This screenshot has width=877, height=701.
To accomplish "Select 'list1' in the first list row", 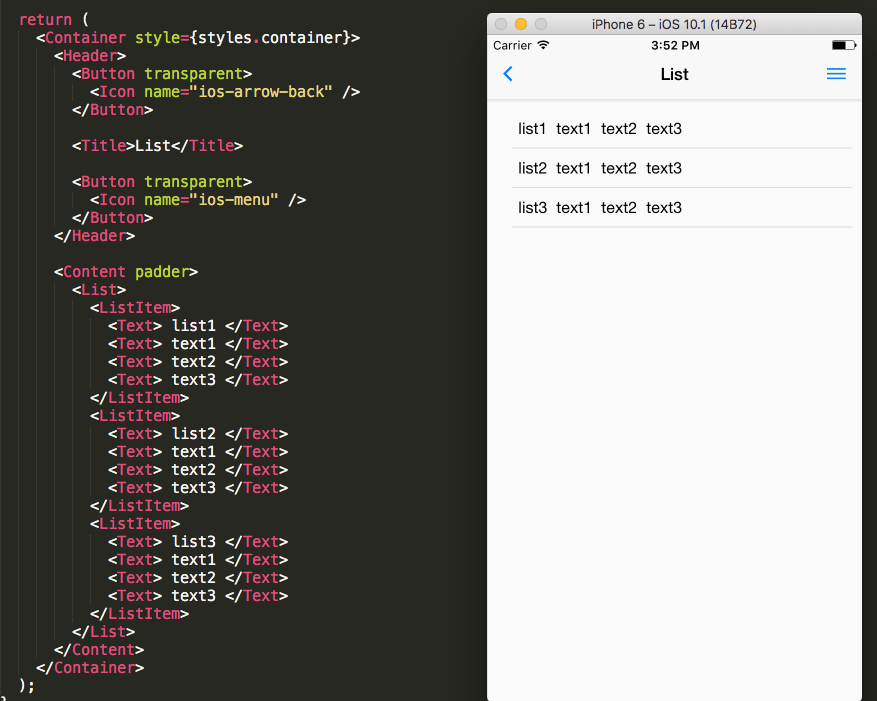I will tap(532, 129).
